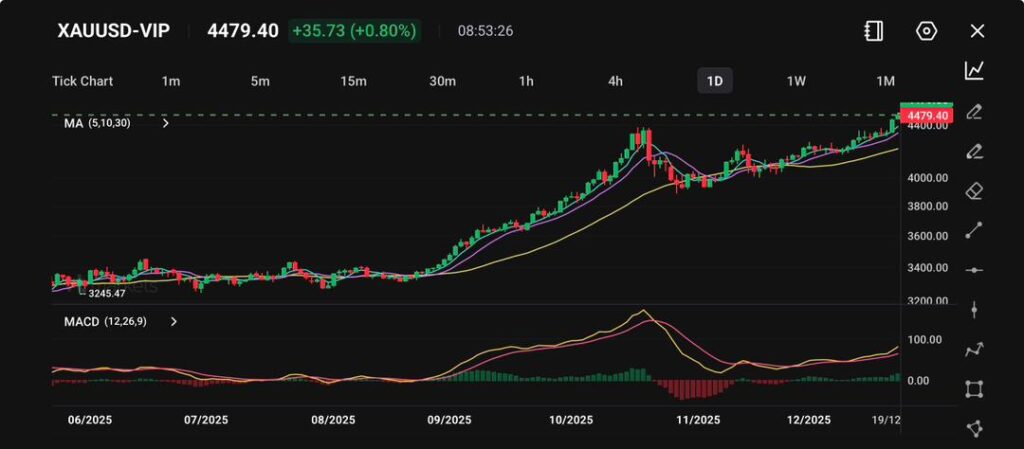
Task: Open the hexagon chart settings icon
Action: pos(926,31)
